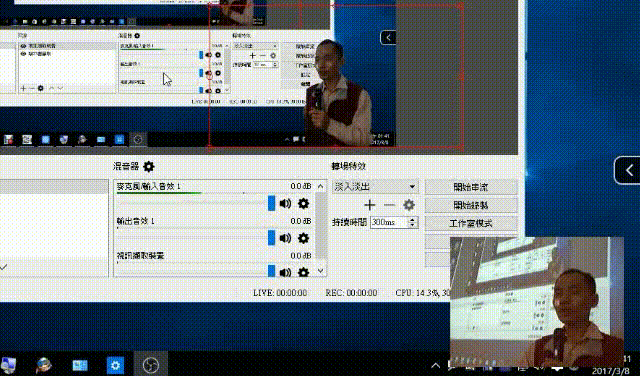Click the duration spinner arrows next to 300ms
Viewport: 640px width, 376px height.
point(413,222)
